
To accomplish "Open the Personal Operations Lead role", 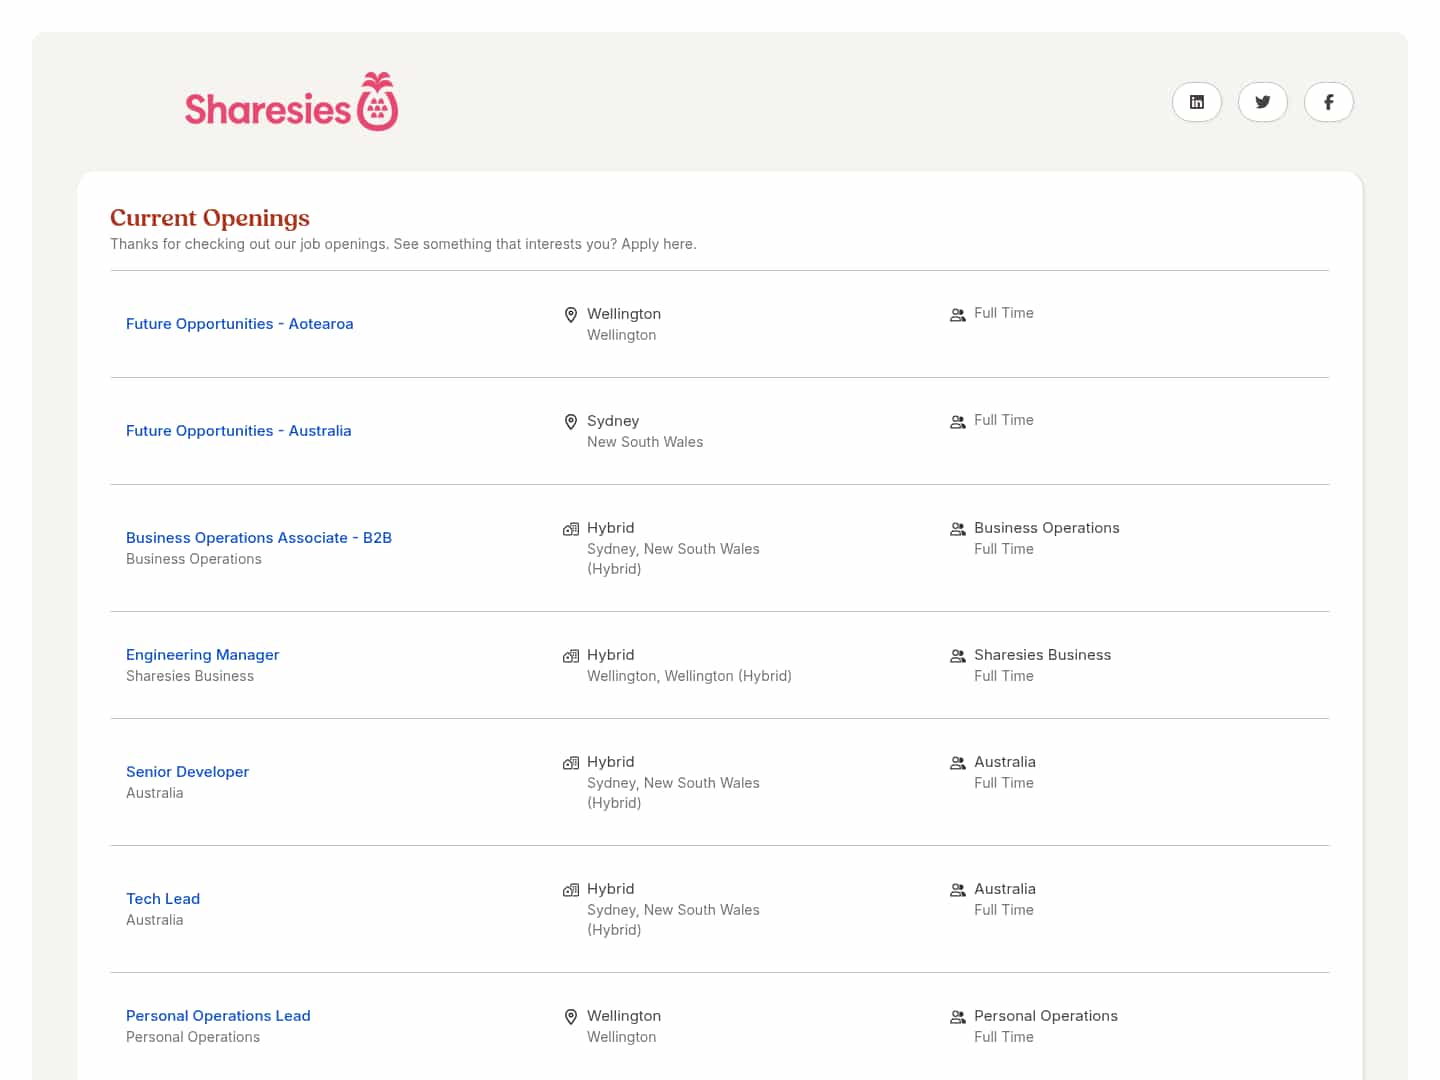I will (218, 1016).
